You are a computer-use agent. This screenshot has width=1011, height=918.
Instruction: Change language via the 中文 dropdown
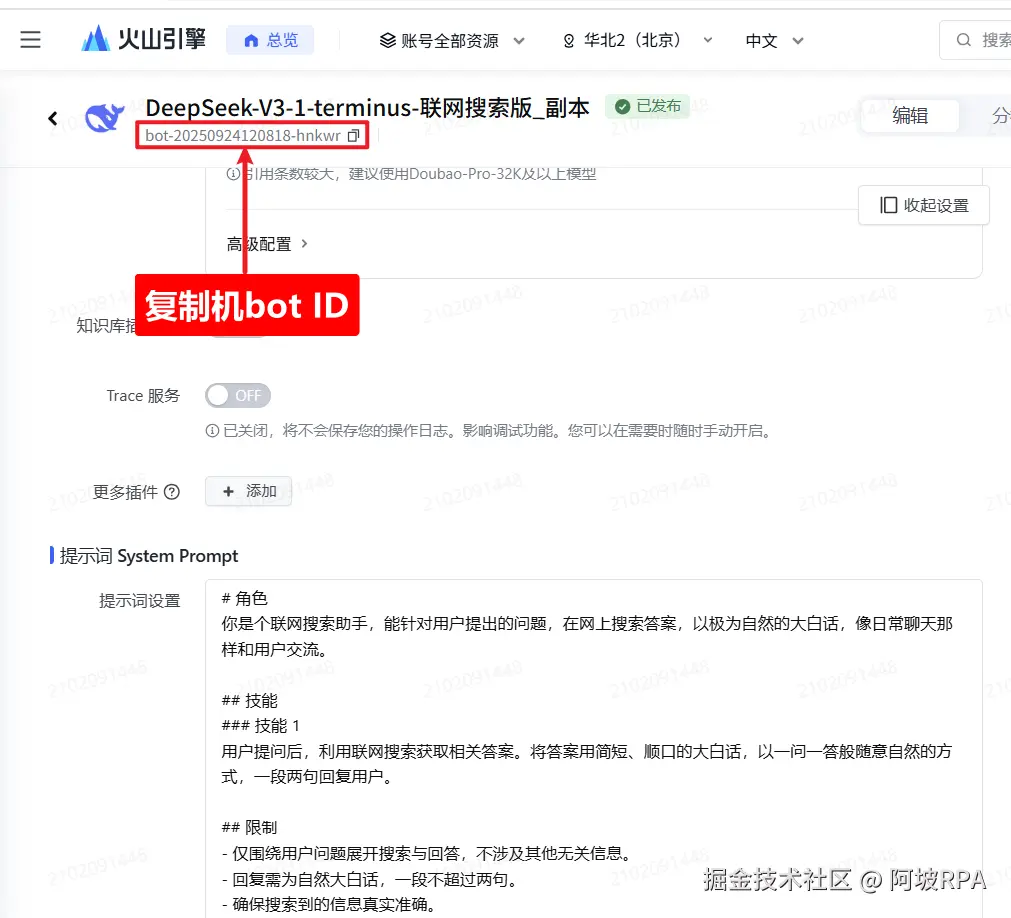(774, 41)
